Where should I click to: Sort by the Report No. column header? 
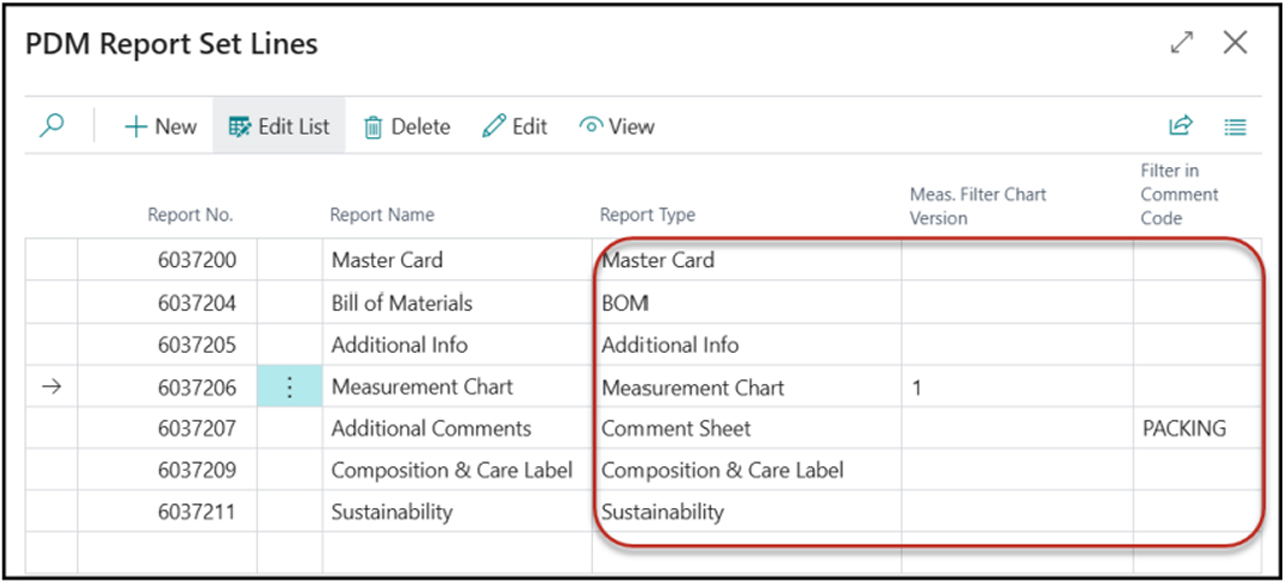coord(190,215)
